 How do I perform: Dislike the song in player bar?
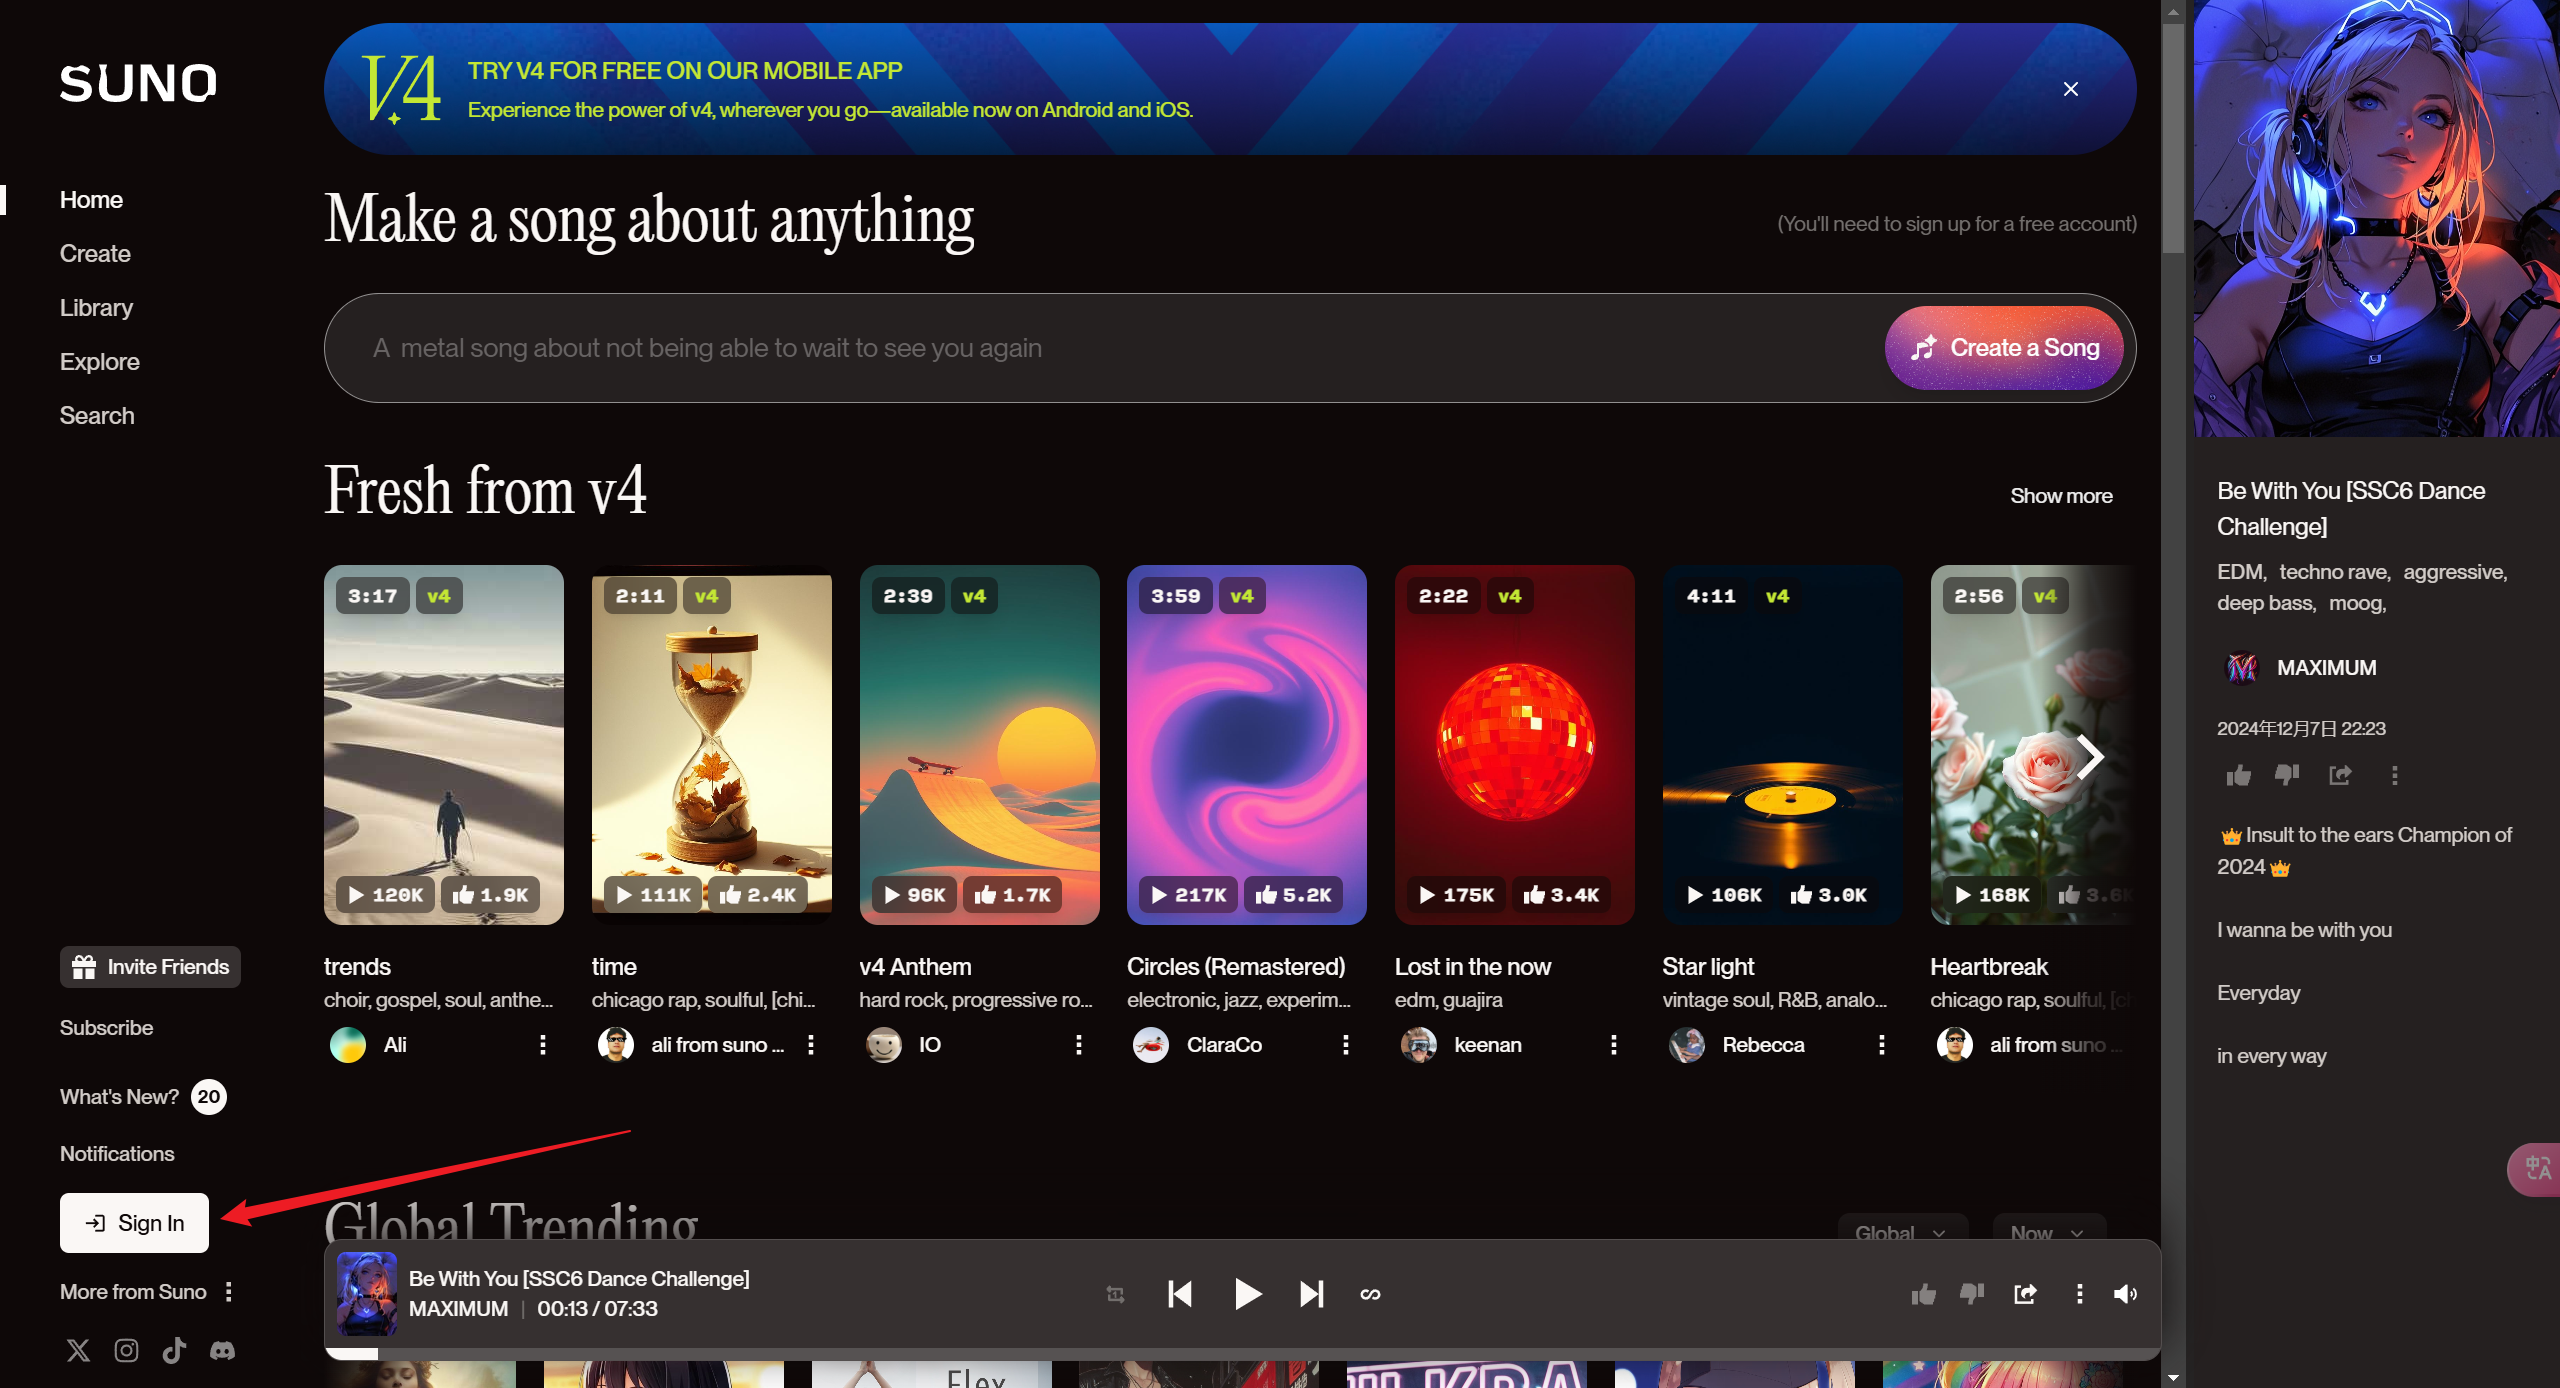(x=1971, y=1294)
